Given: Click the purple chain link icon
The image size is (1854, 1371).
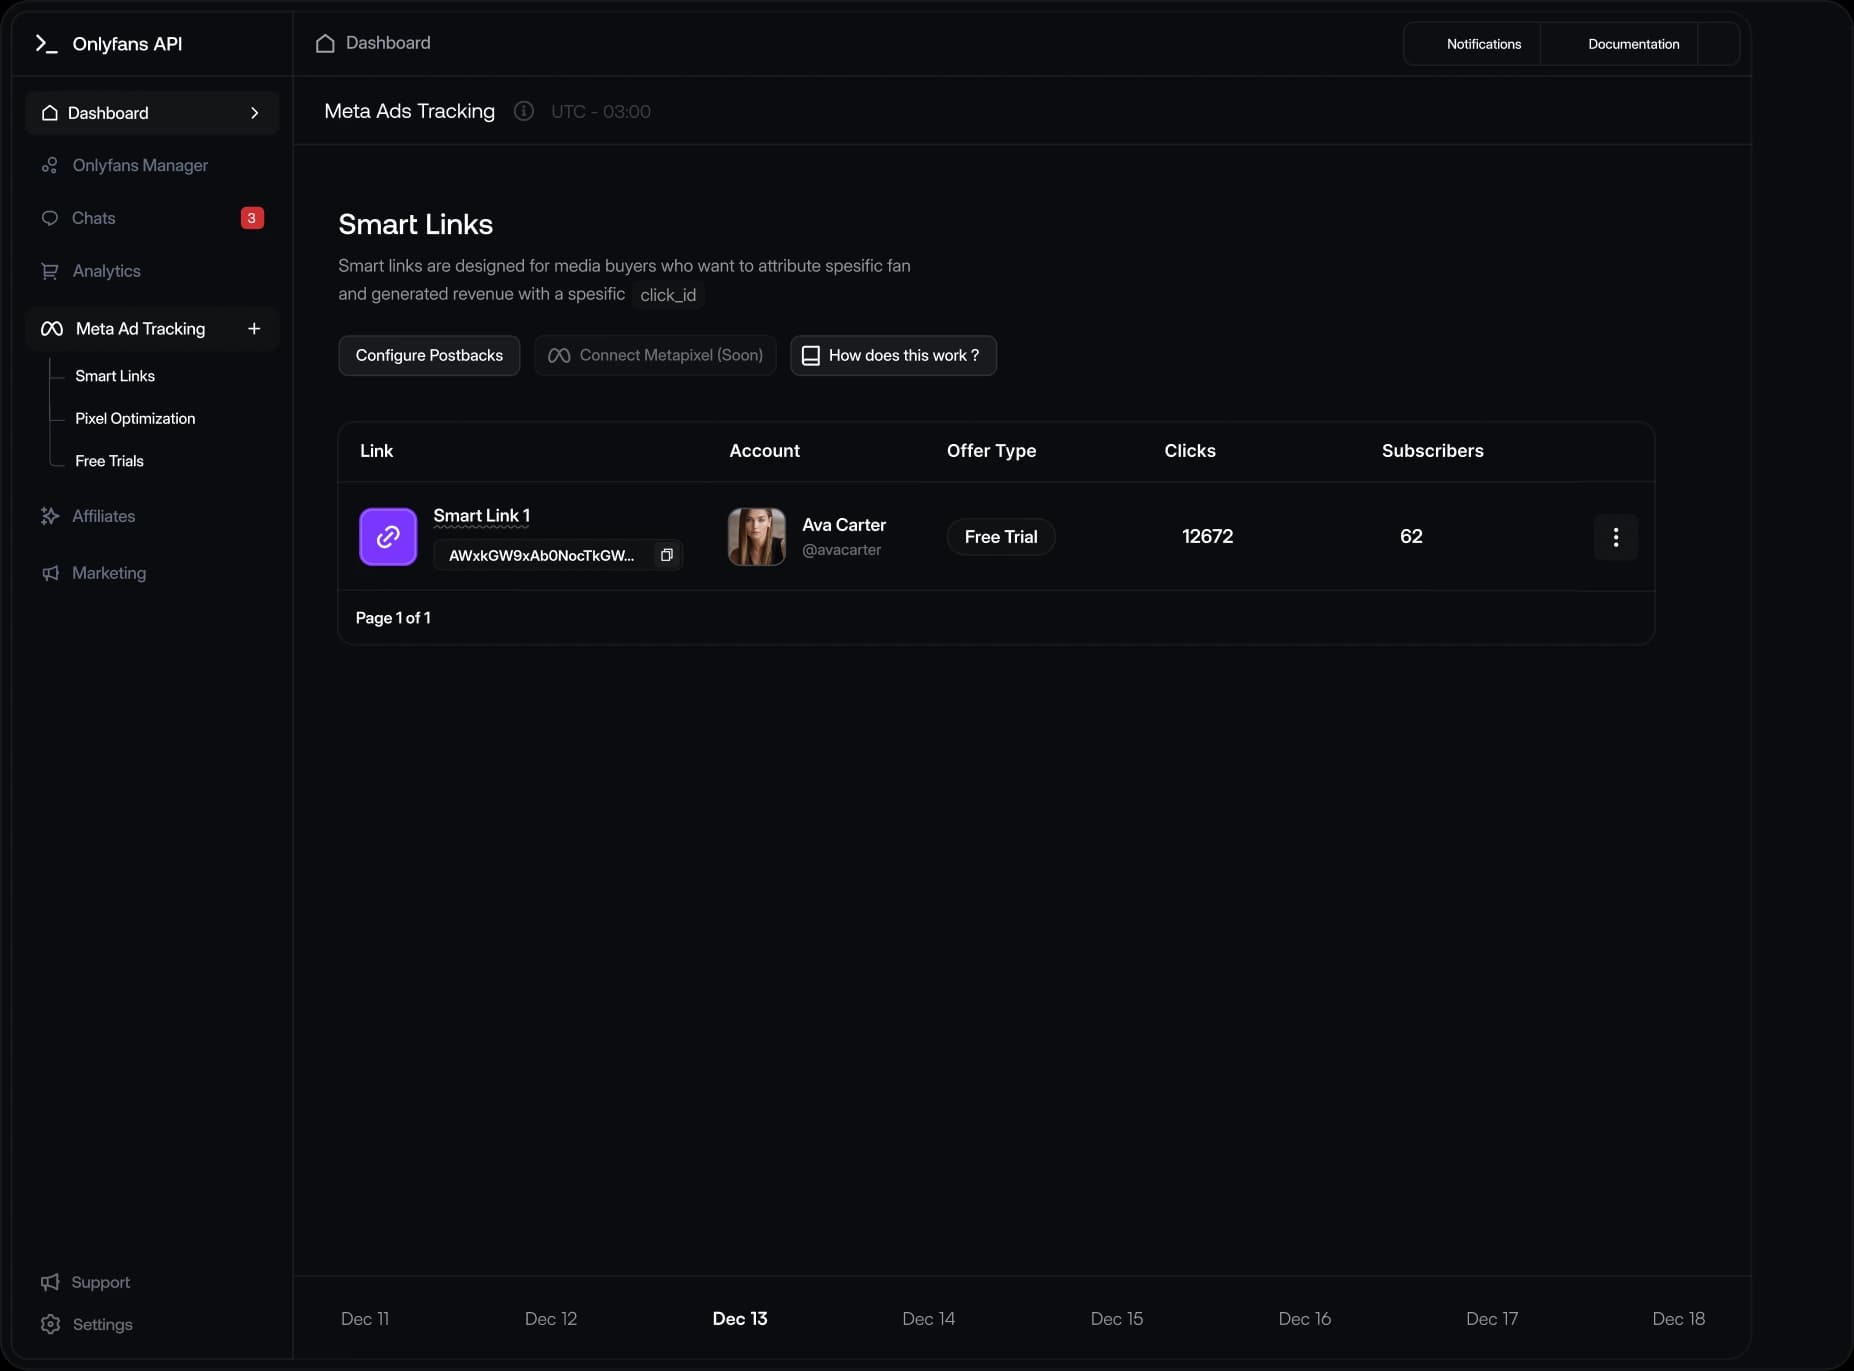Looking at the screenshot, I should (388, 537).
